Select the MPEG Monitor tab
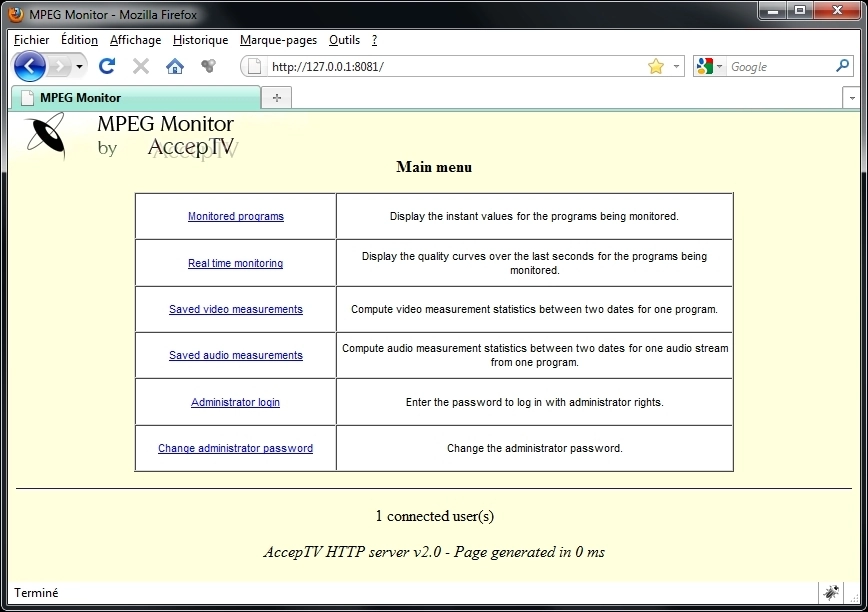 click(x=136, y=98)
